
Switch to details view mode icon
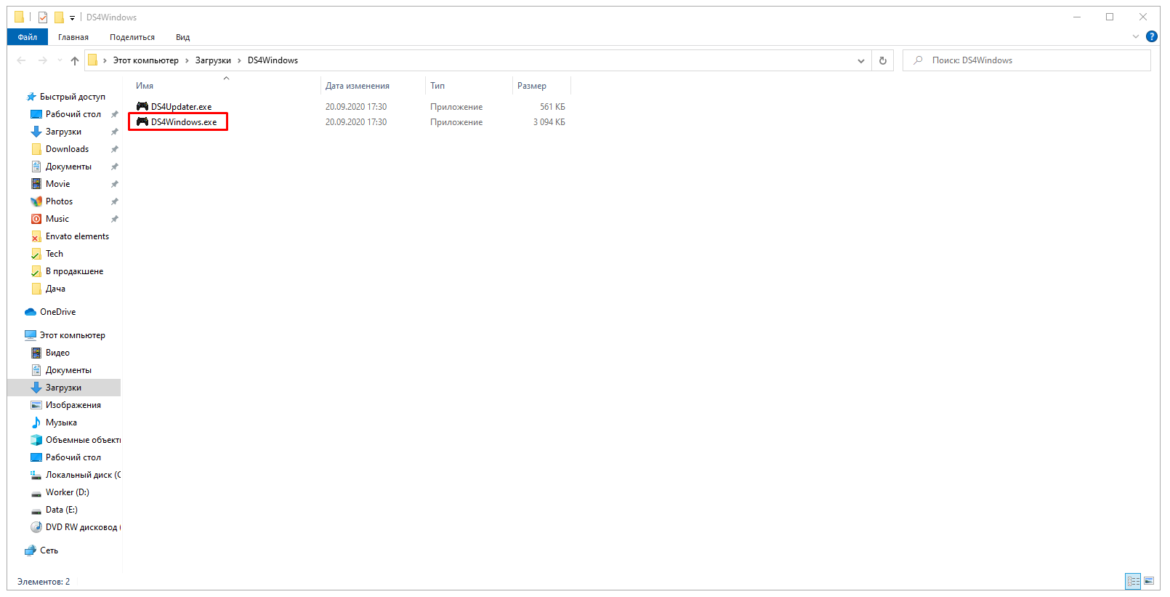point(1133,581)
